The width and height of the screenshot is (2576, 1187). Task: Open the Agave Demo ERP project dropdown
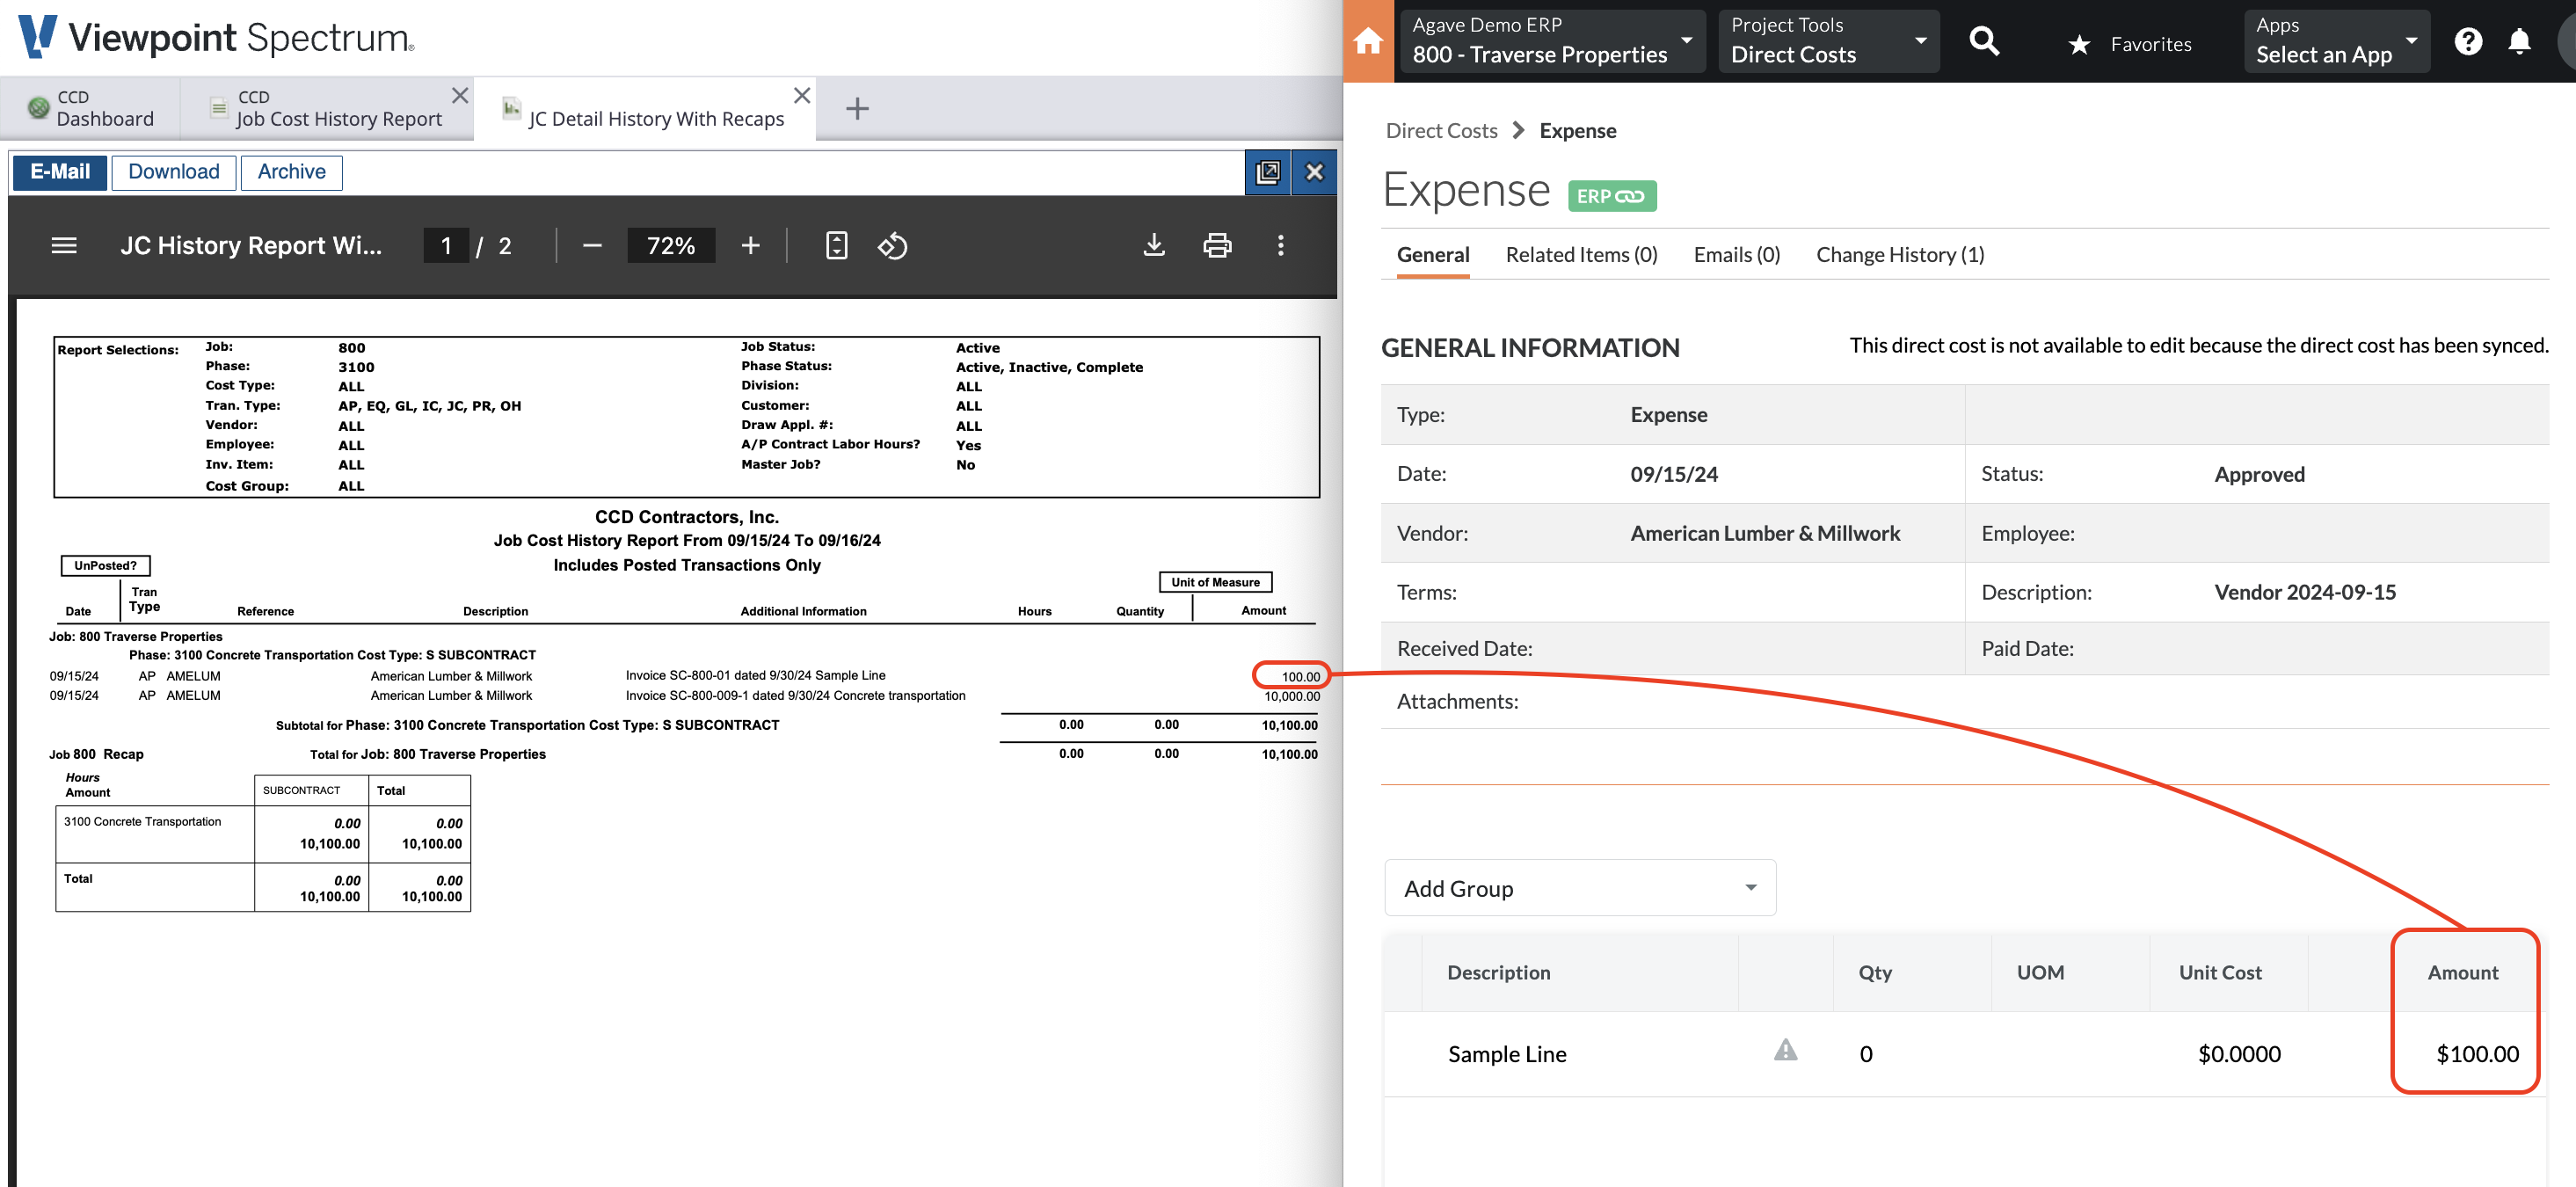[x=1552, y=41]
